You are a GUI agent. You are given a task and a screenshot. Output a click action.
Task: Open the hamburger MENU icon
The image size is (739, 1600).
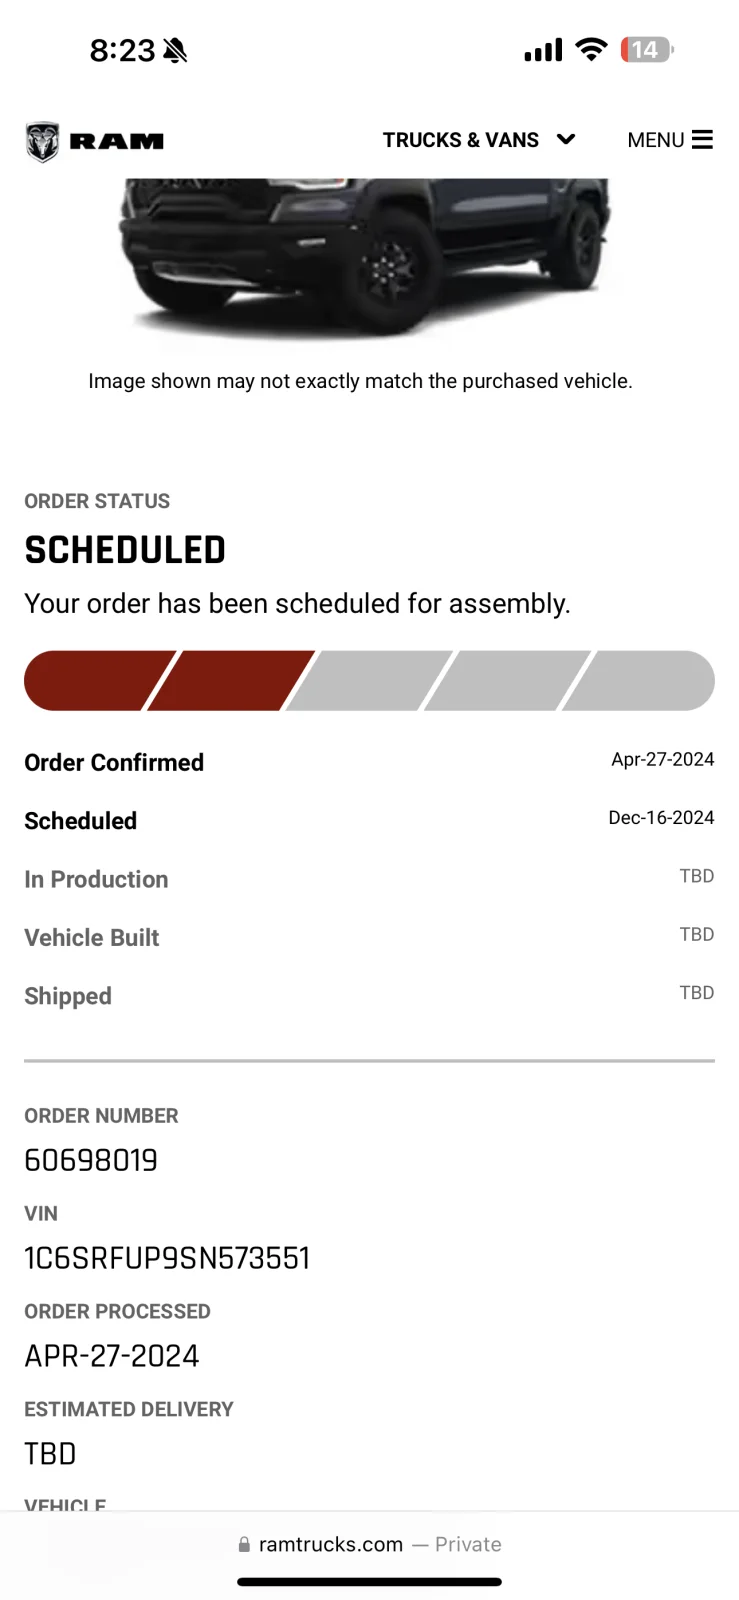702,140
